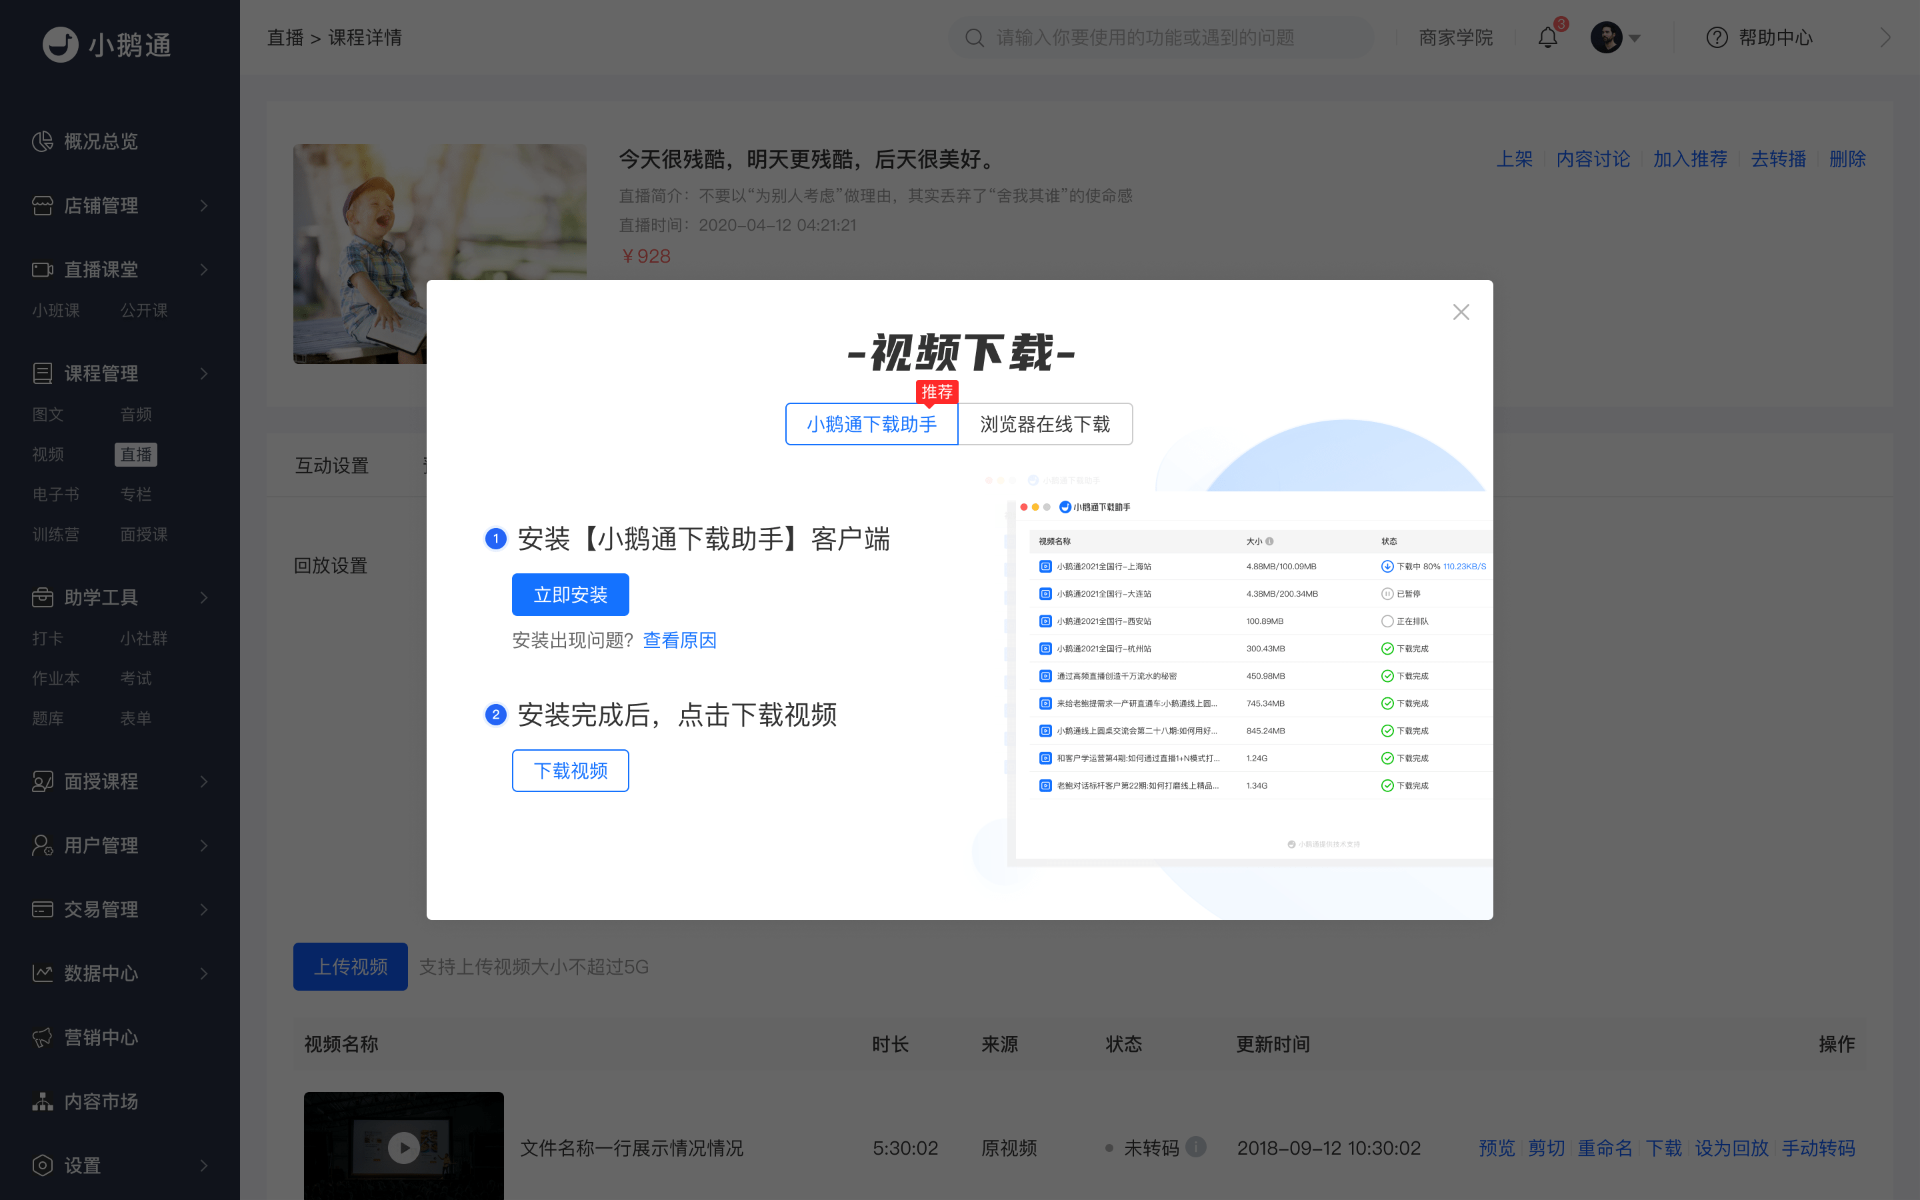Click the header right arrow chevron
Image resolution: width=1920 pixels, height=1200 pixels.
tap(1886, 38)
